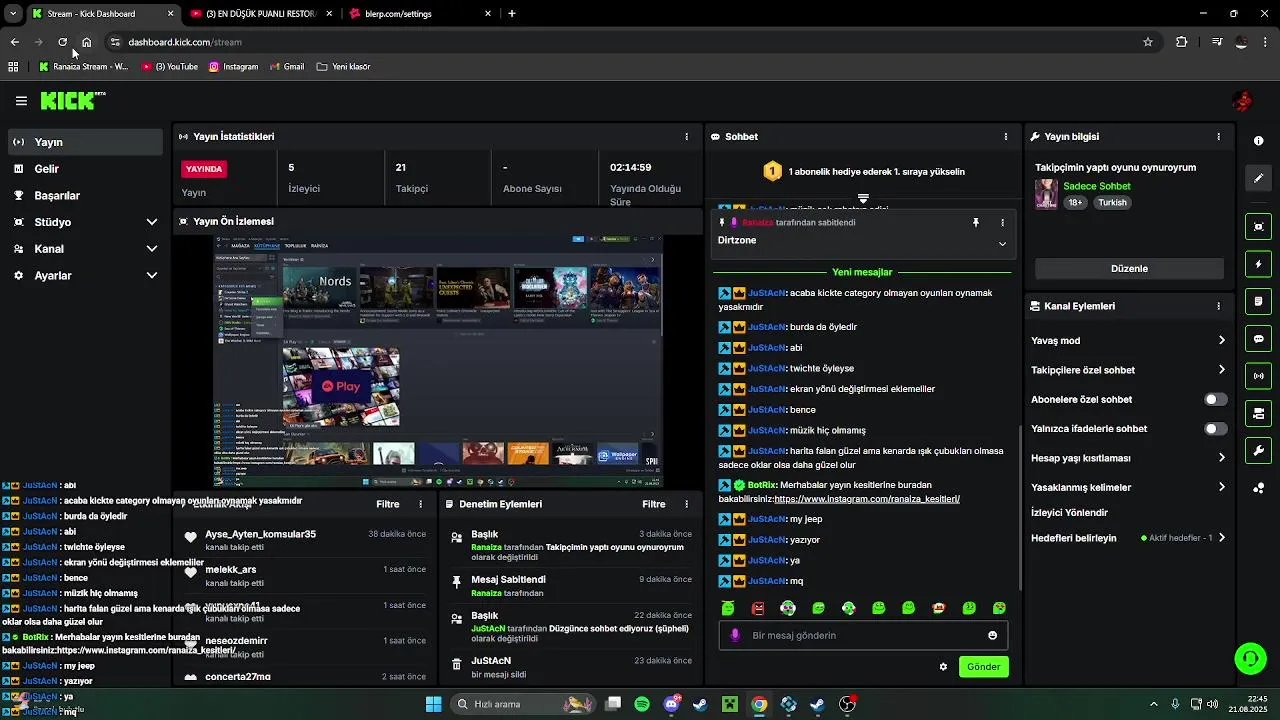Viewport: 1280px width, 720px height.
Task: Toggle the lightning bolt widget icon
Action: 1258,264
